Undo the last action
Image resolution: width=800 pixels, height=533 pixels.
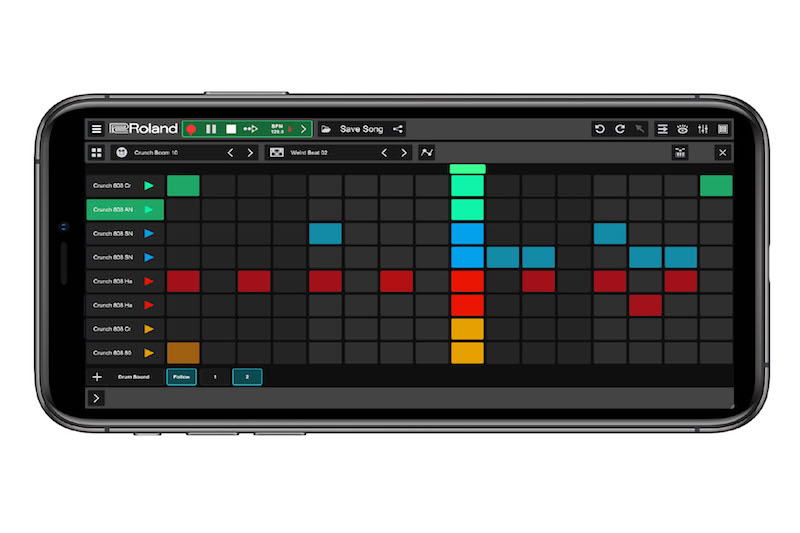tap(600, 129)
